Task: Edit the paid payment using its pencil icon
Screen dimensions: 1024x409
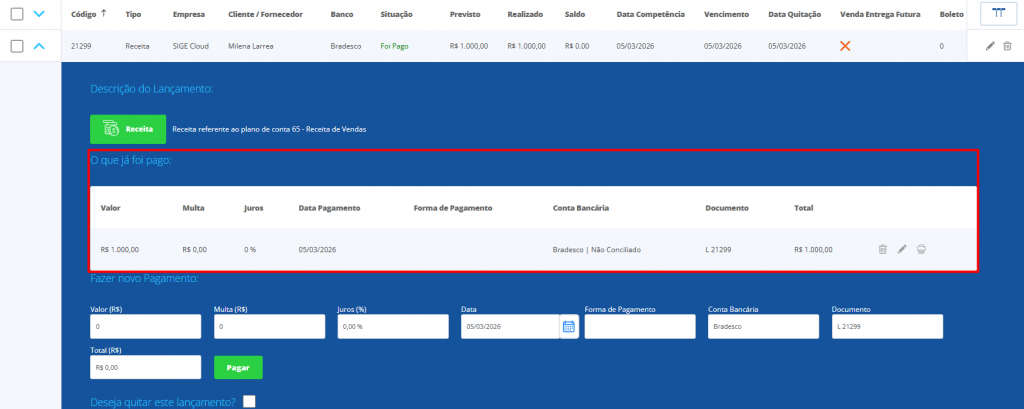Action: [x=901, y=249]
